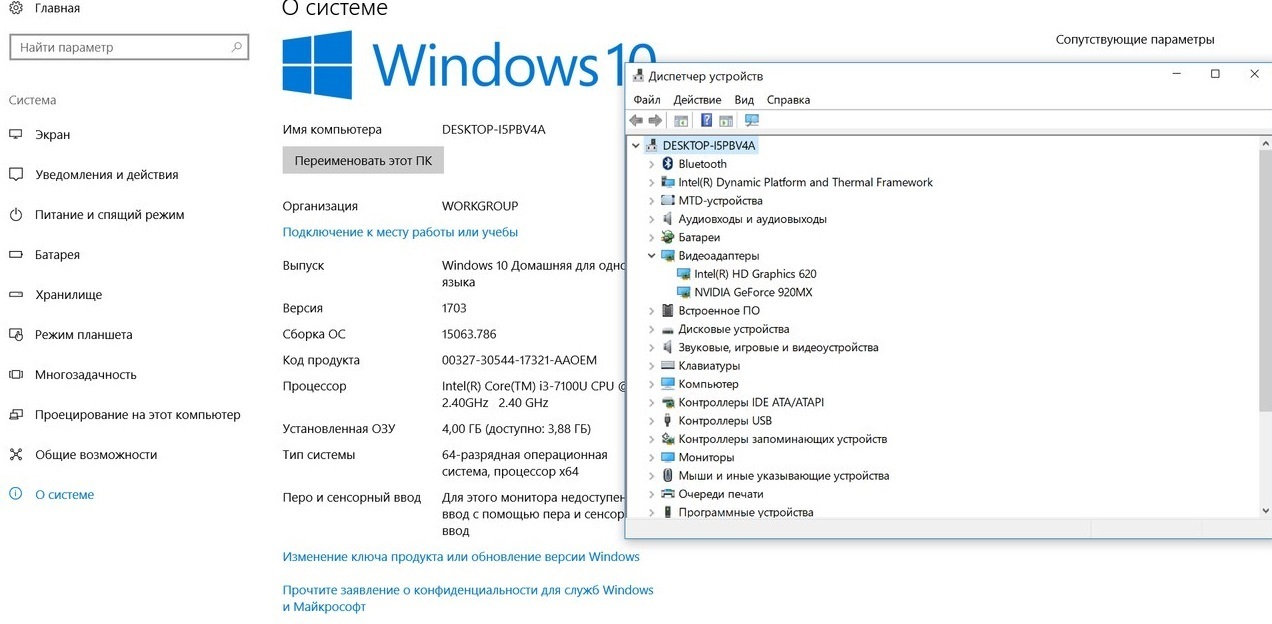Click the computer name value in Settings

(x=494, y=130)
